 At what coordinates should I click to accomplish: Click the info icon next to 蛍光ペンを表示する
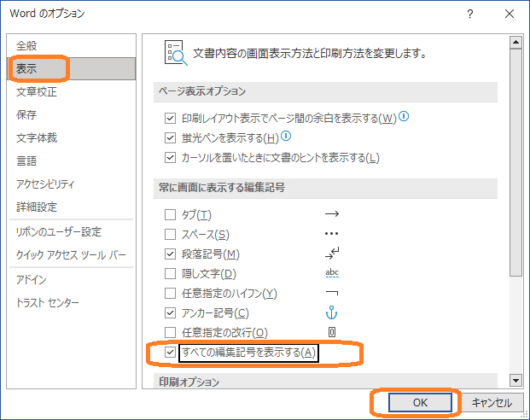click(x=286, y=136)
